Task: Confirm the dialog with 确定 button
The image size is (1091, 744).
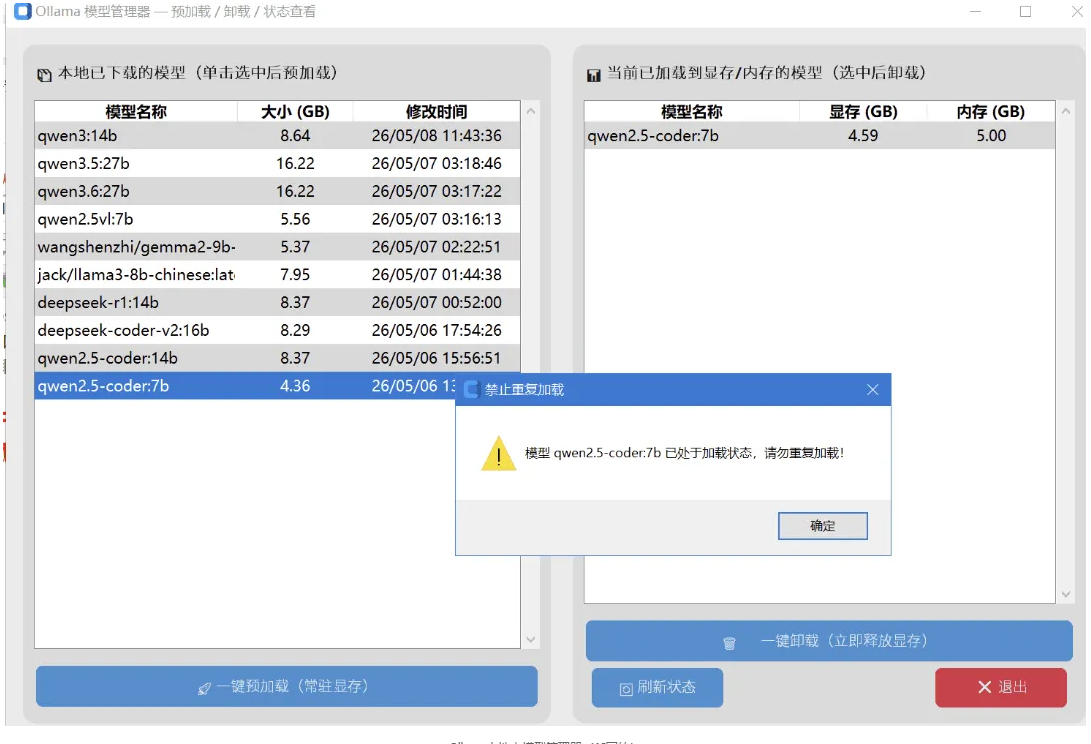Action: click(x=822, y=526)
